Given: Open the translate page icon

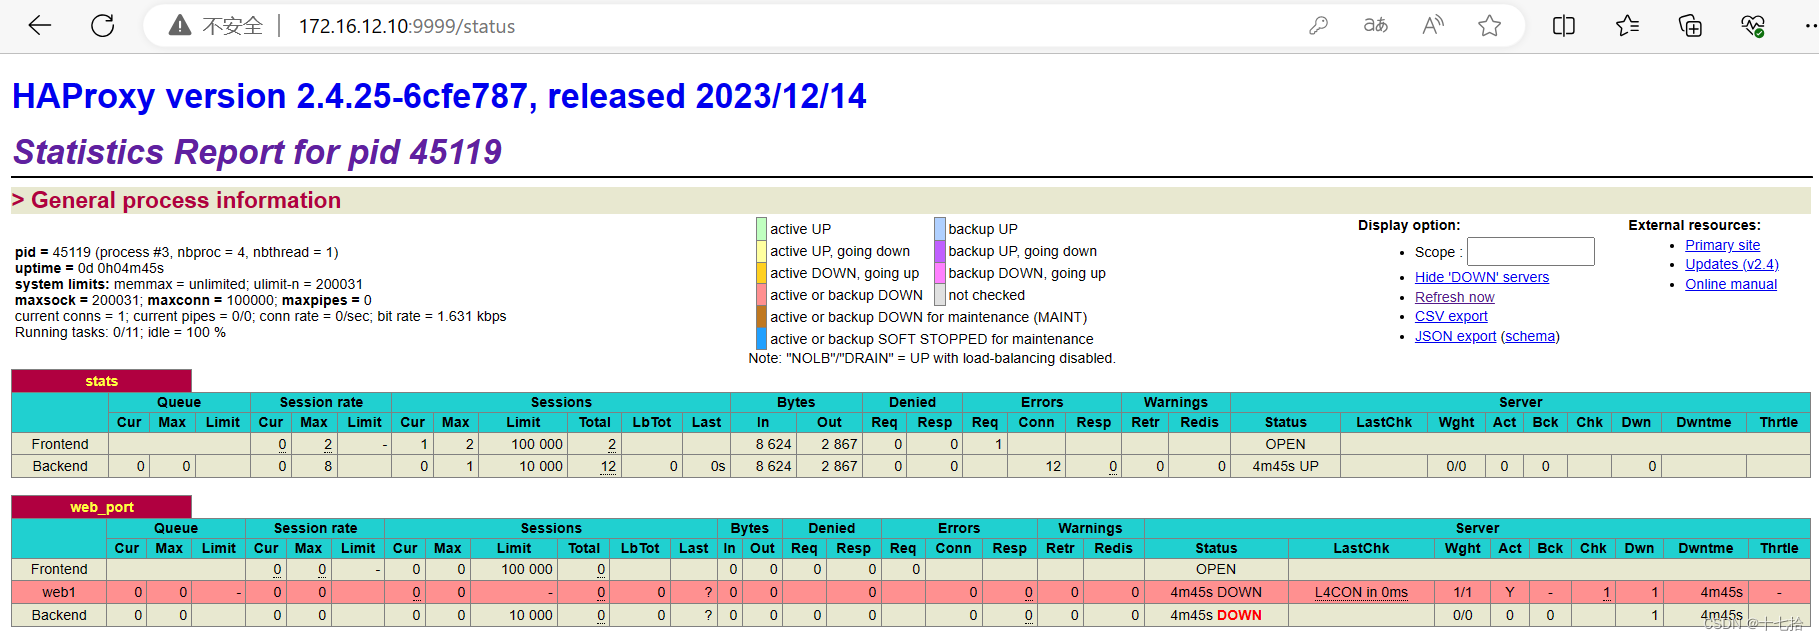Looking at the screenshot, I should click(1376, 26).
